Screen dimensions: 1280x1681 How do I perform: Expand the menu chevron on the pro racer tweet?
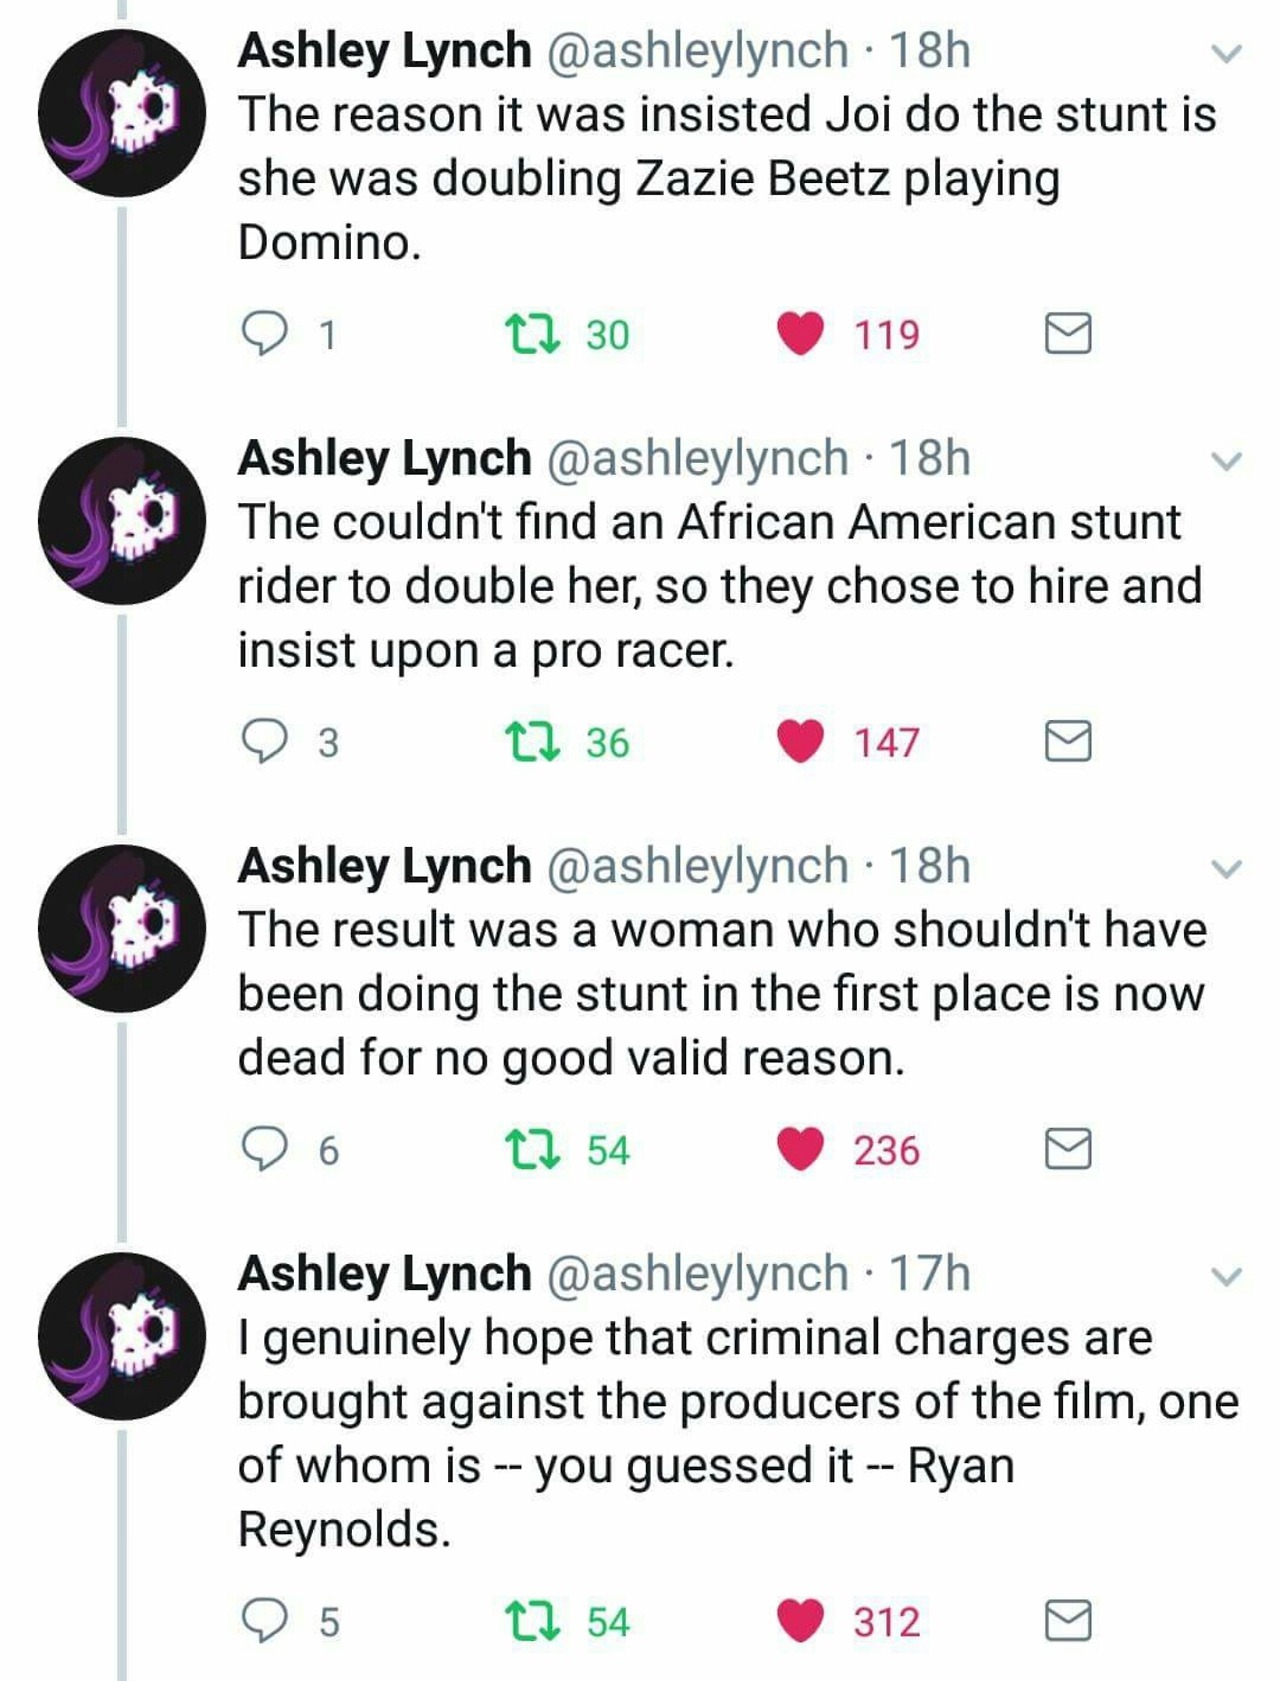(x=1226, y=461)
